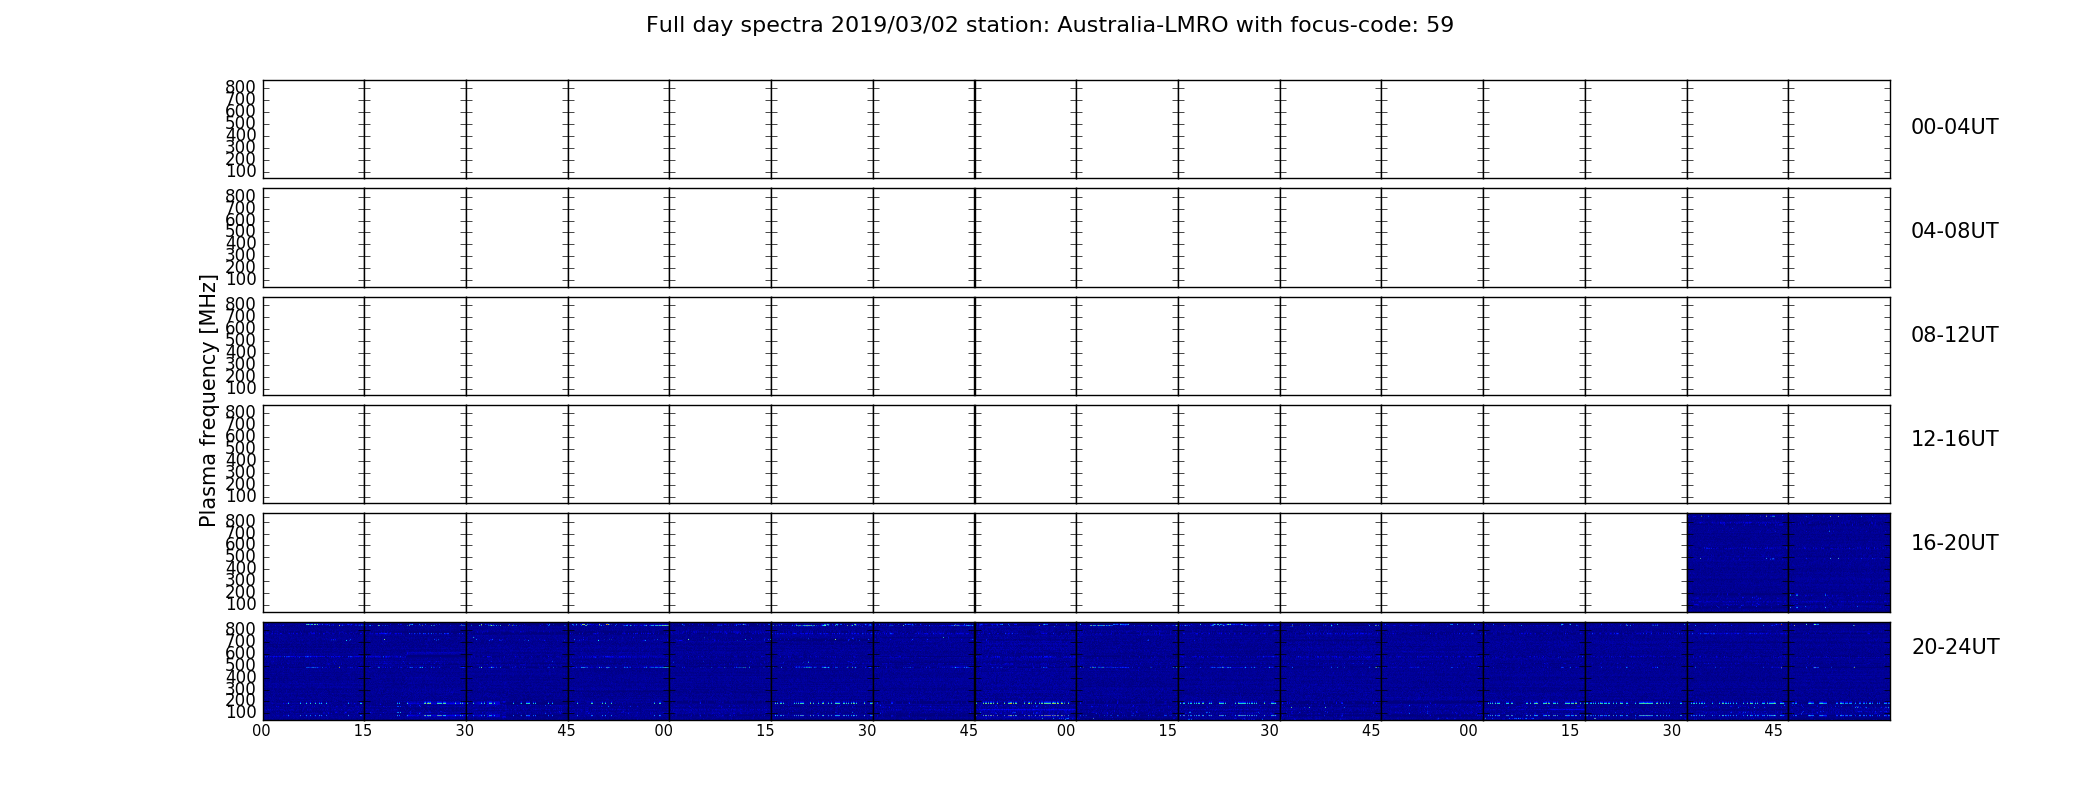Select the 00-04UT row label
The image size is (2100, 800).
point(1954,127)
